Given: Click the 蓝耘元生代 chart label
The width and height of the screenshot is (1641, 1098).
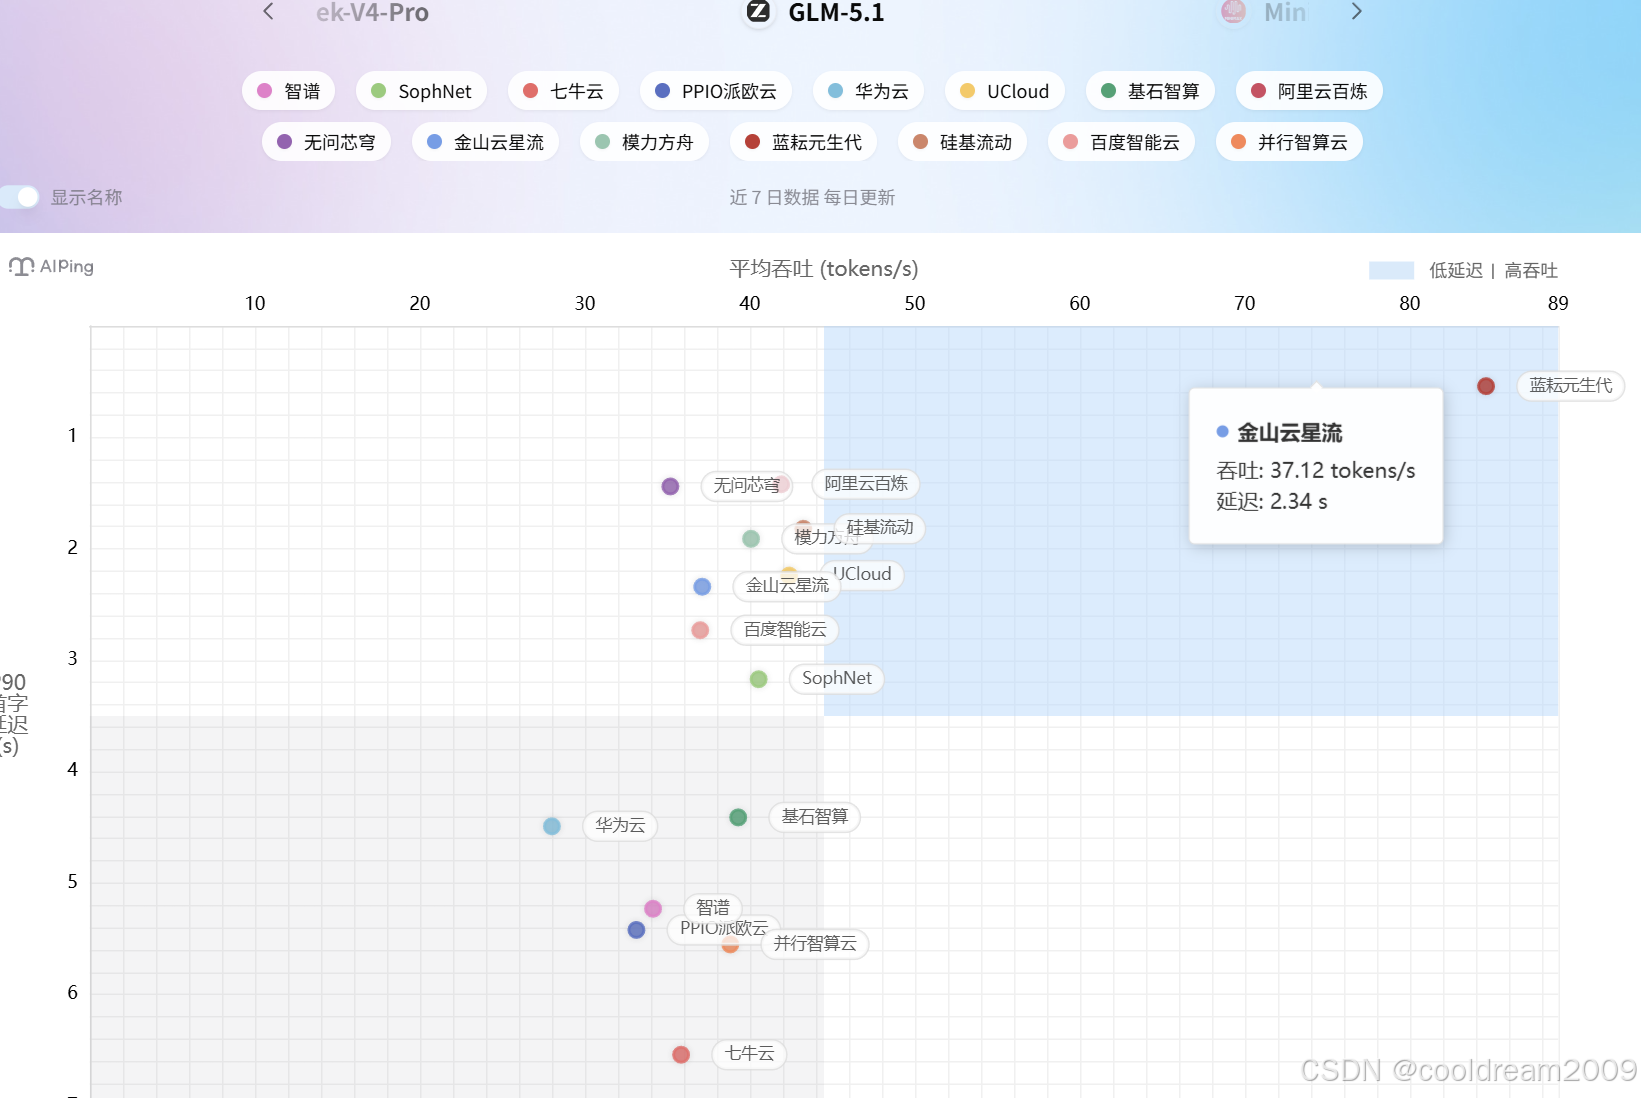Looking at the screenshot, I should (1571, 385).
